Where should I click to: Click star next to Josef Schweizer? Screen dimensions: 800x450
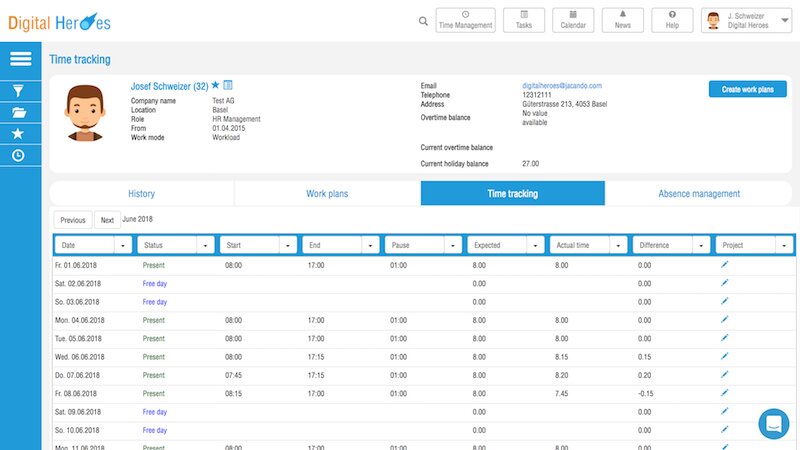215,86
